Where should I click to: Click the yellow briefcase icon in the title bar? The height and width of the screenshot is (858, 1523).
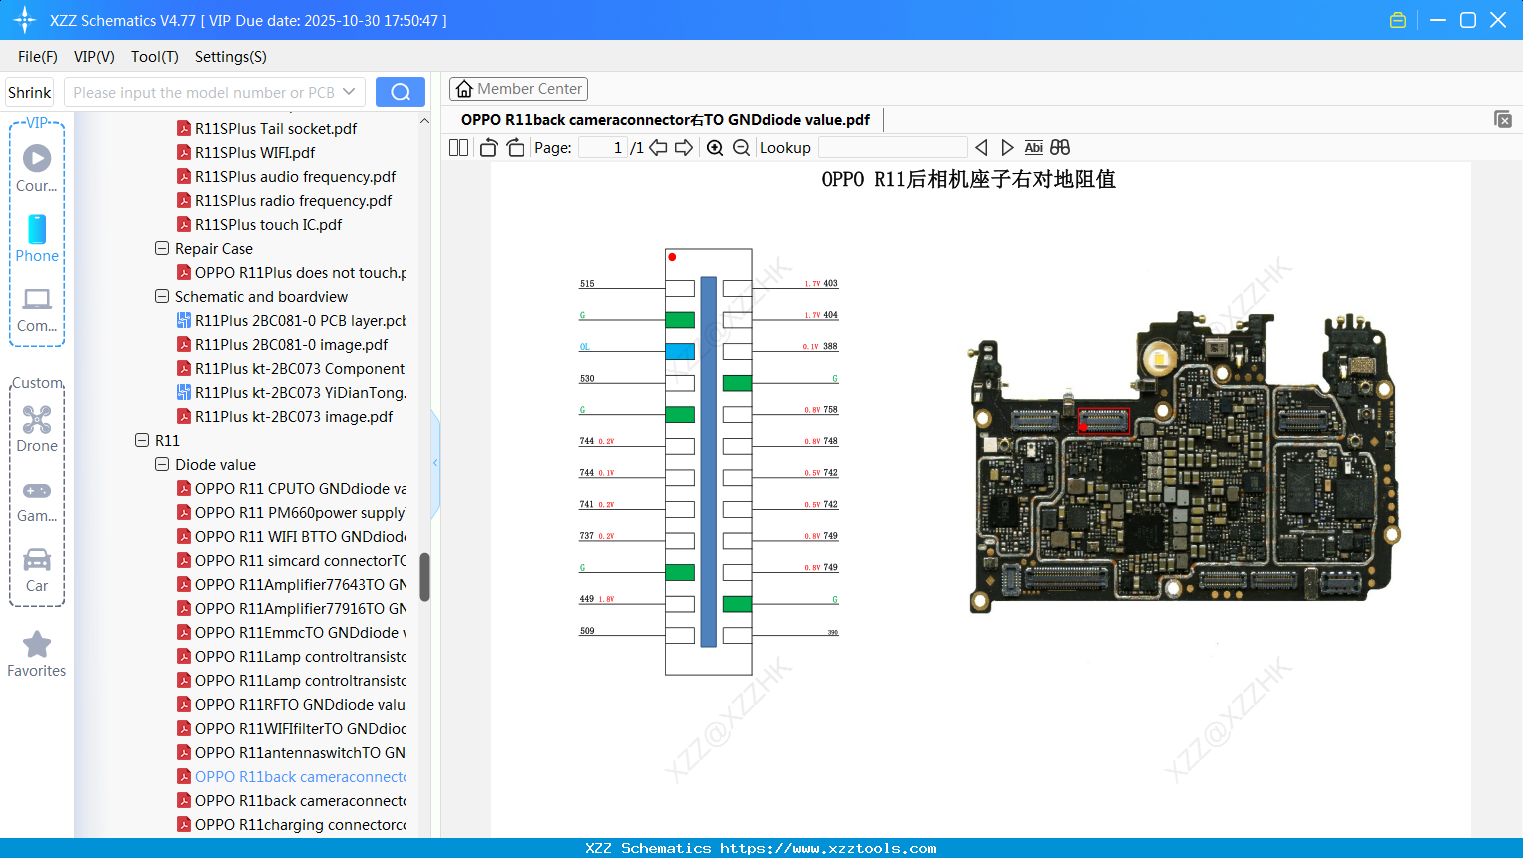[x=1398, y=20]
